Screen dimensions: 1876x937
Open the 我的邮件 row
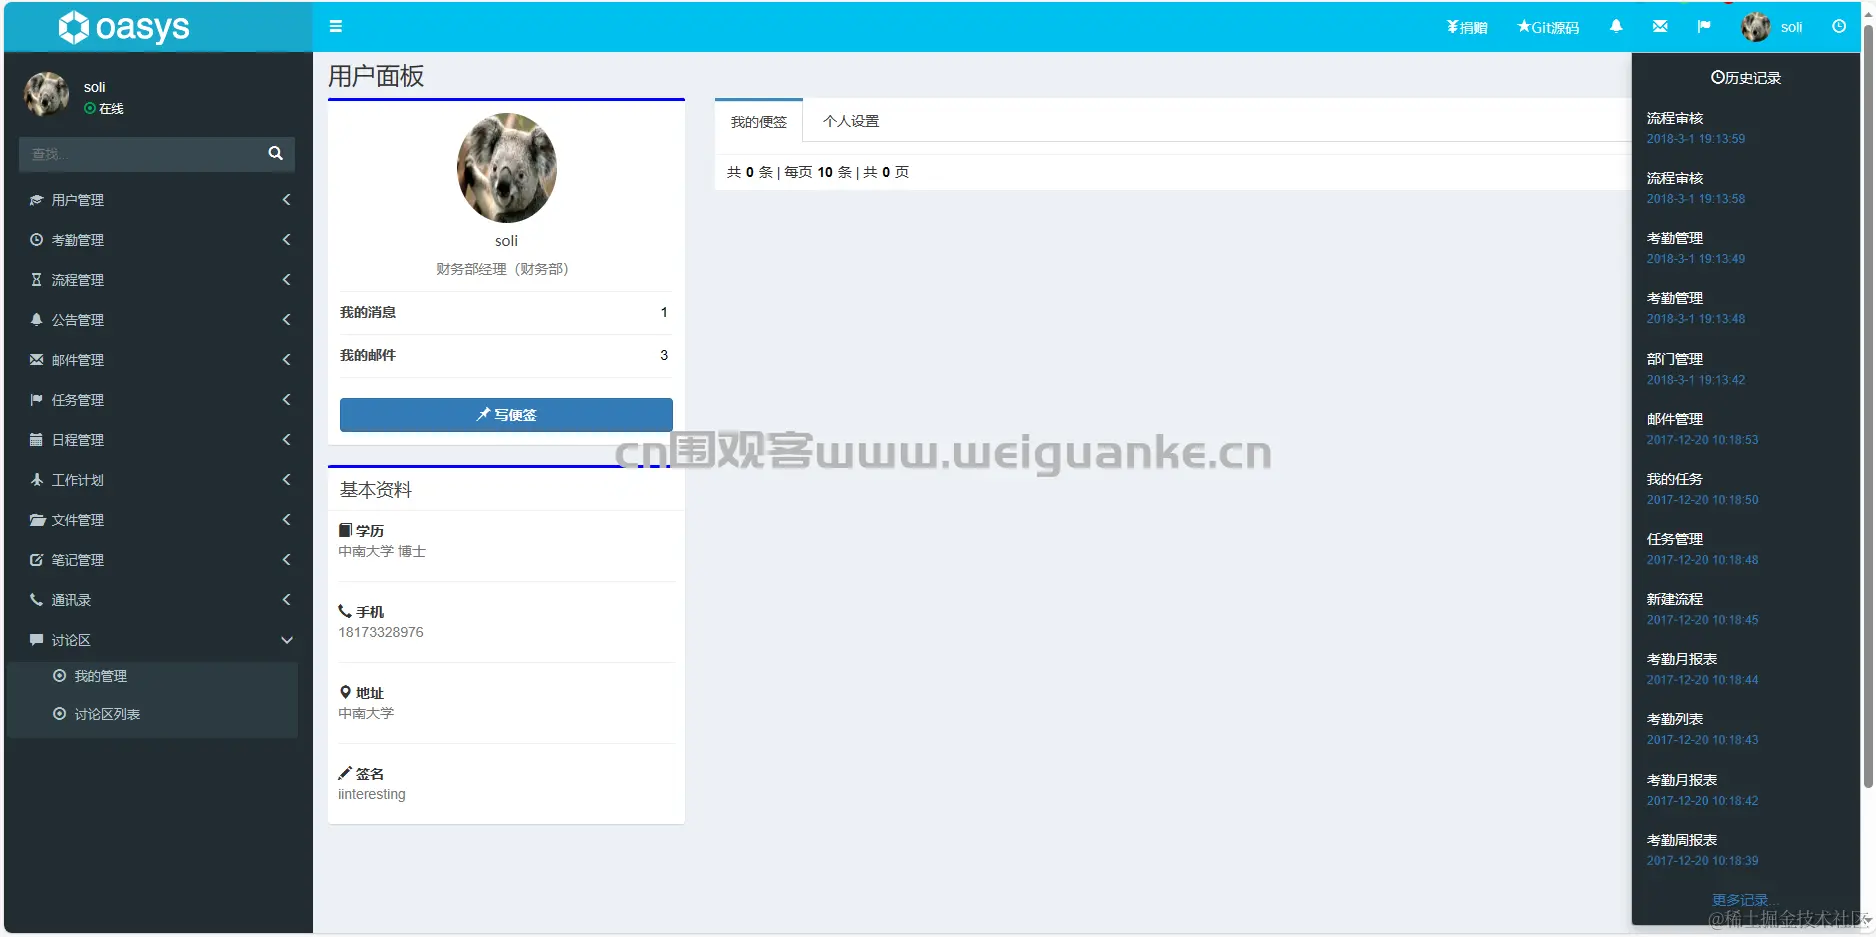[x=506, y=355]
